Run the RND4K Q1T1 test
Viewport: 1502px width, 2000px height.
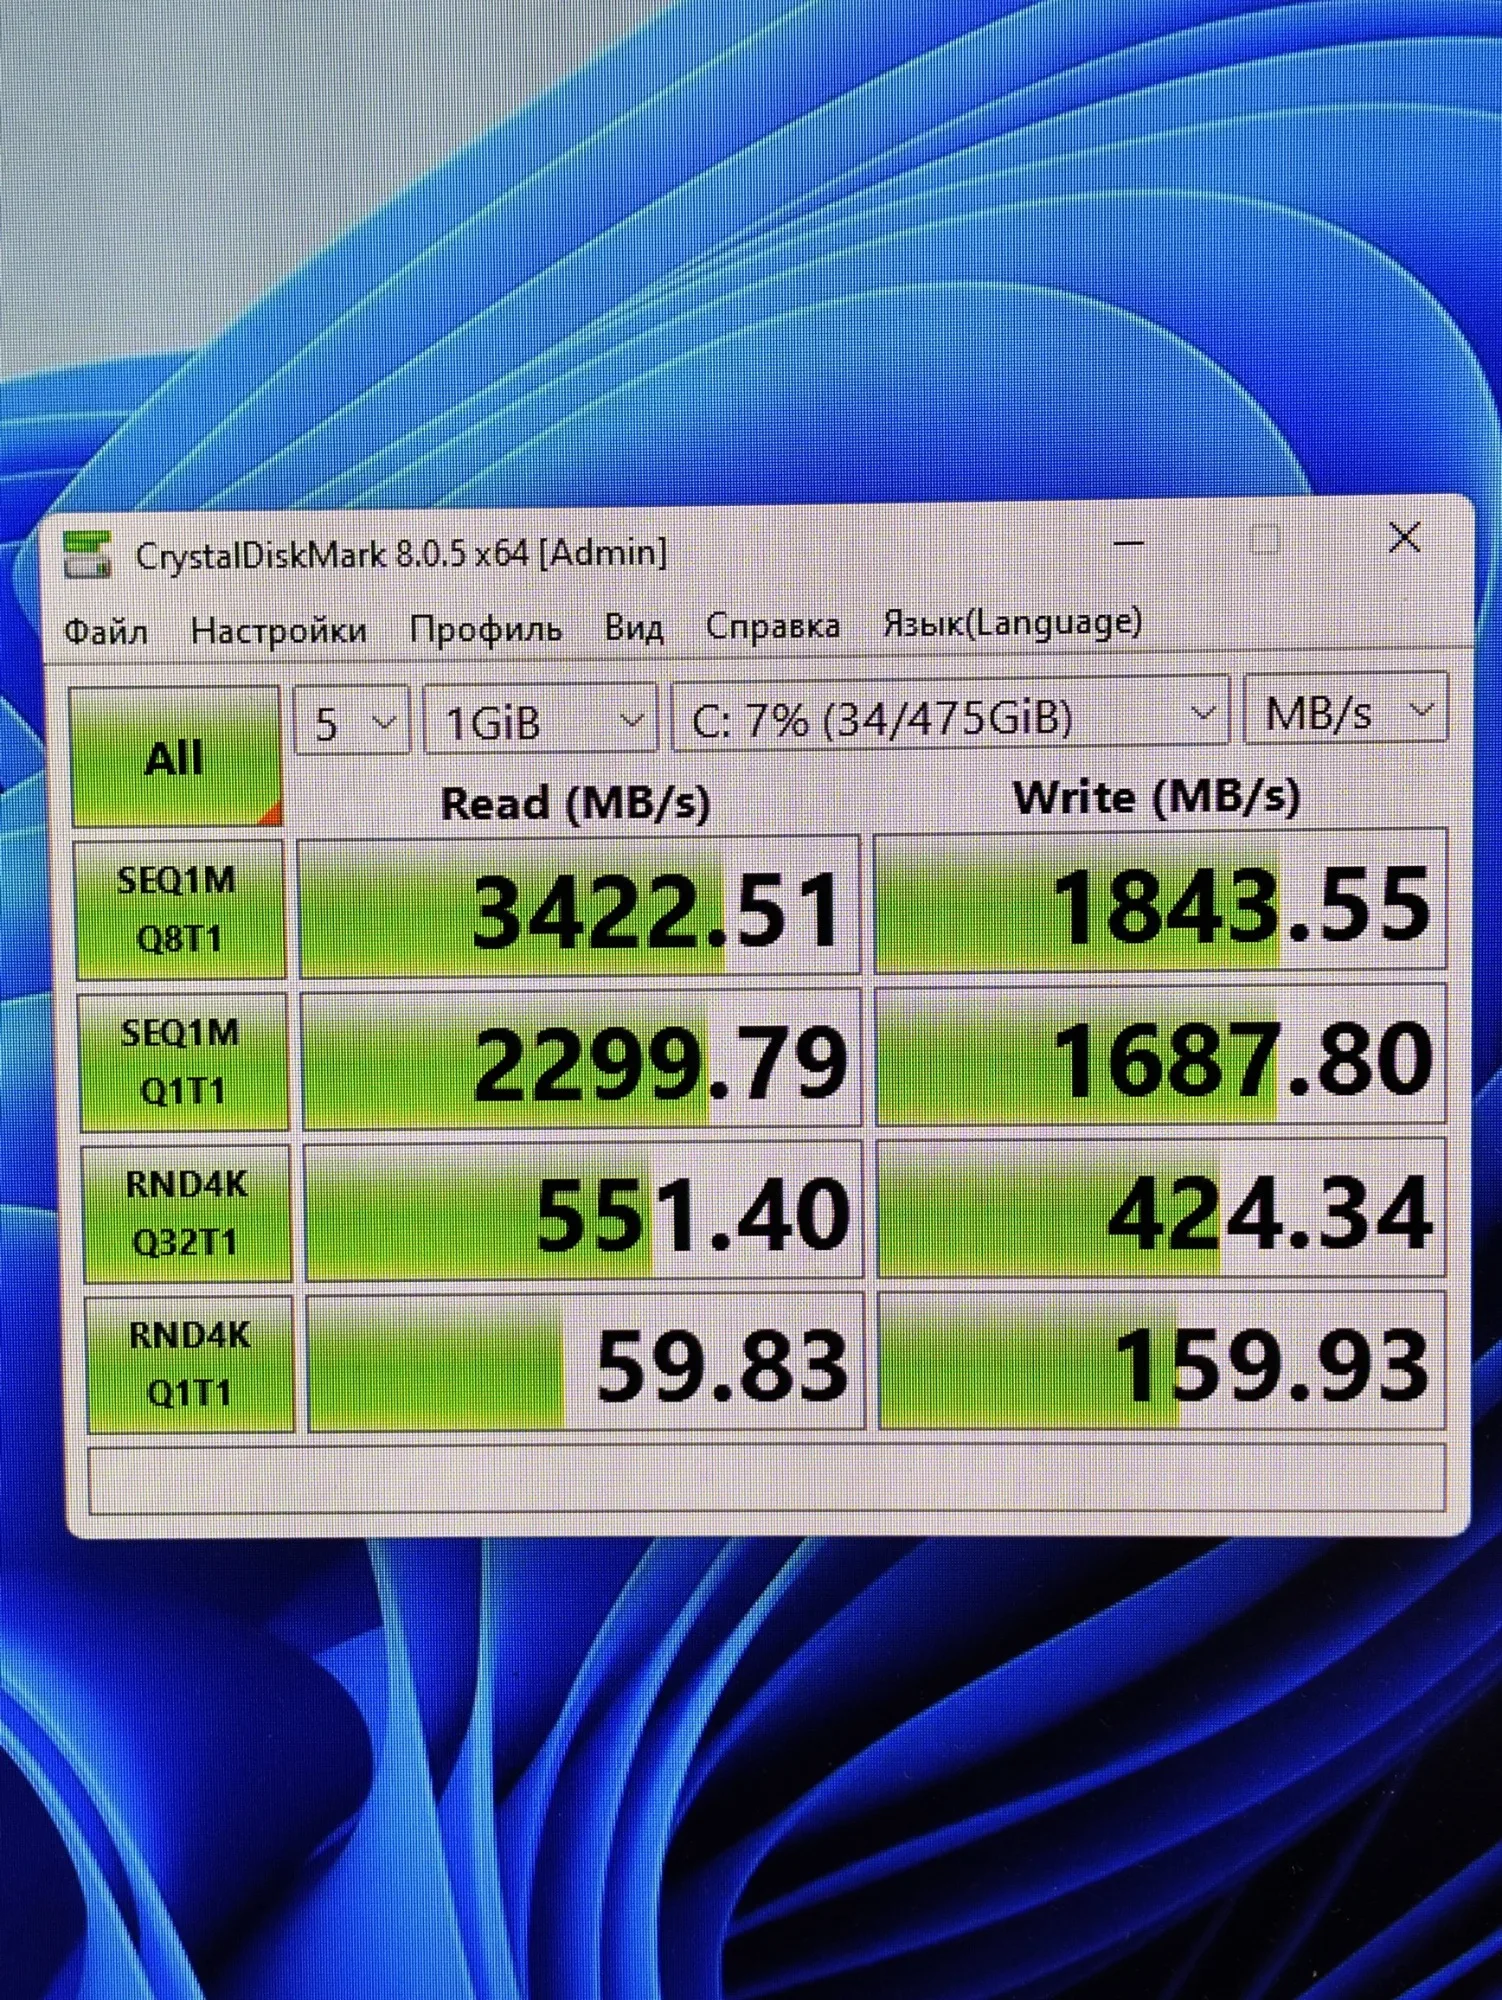(x=190, y=1364)
